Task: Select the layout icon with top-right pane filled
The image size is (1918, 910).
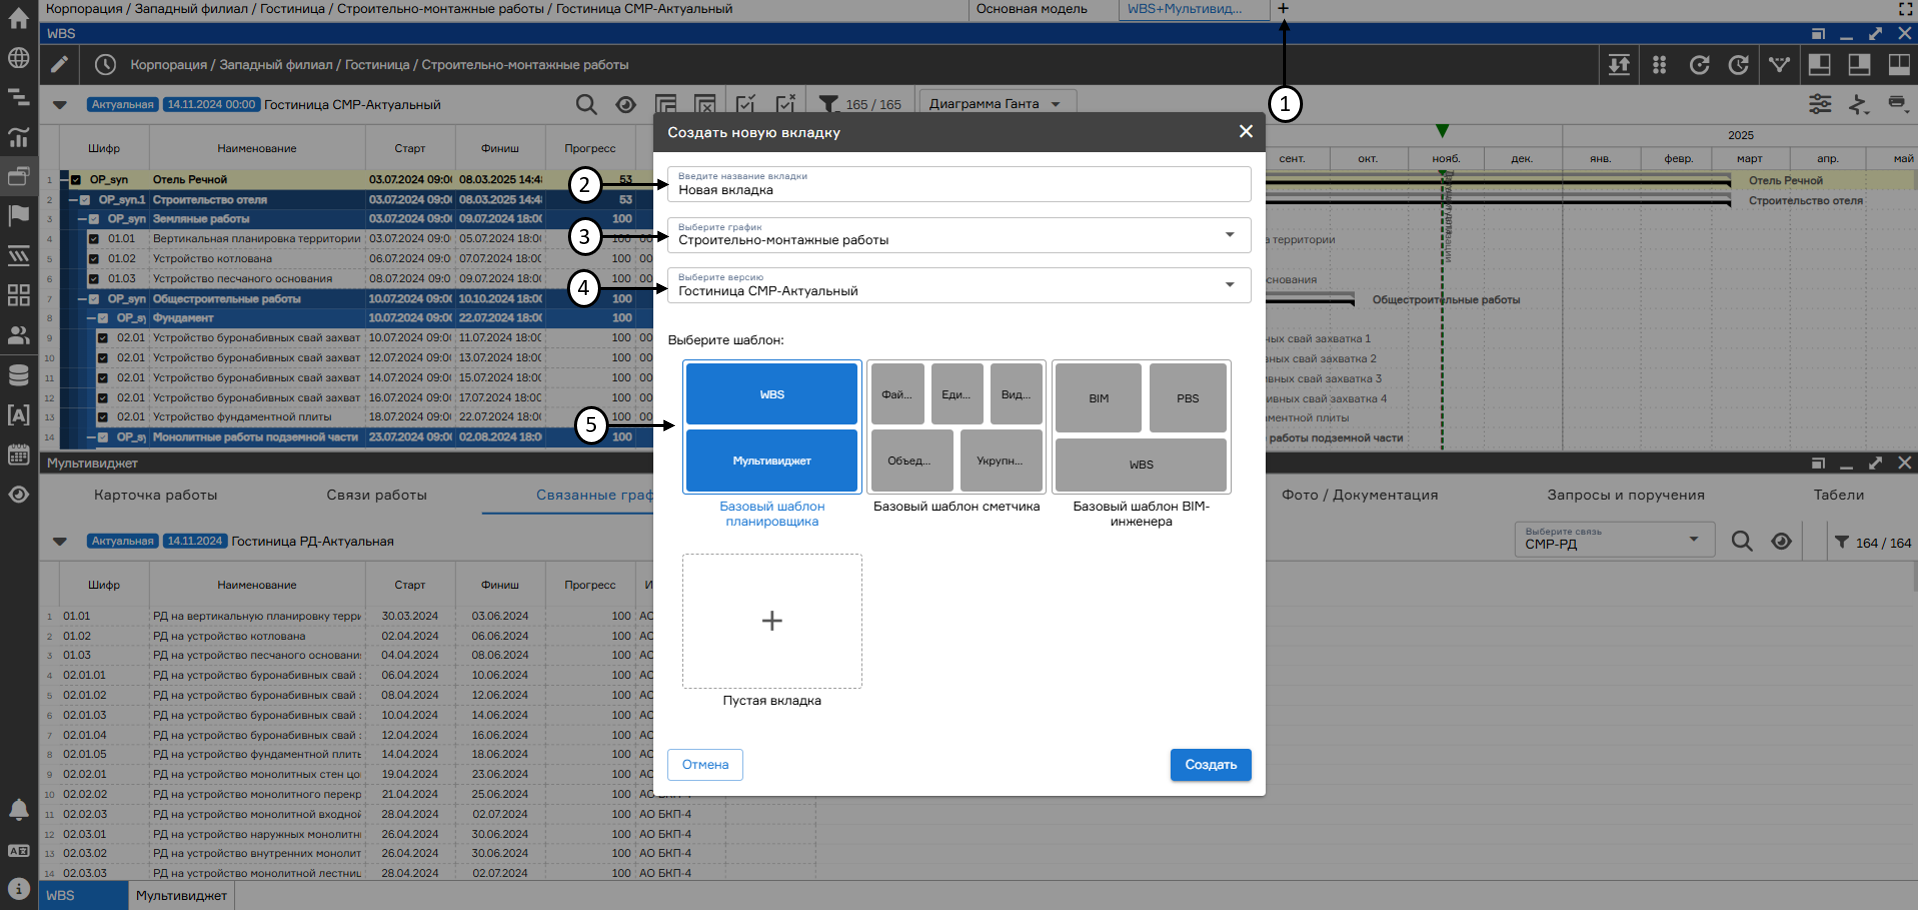Action: point(1859,65)
